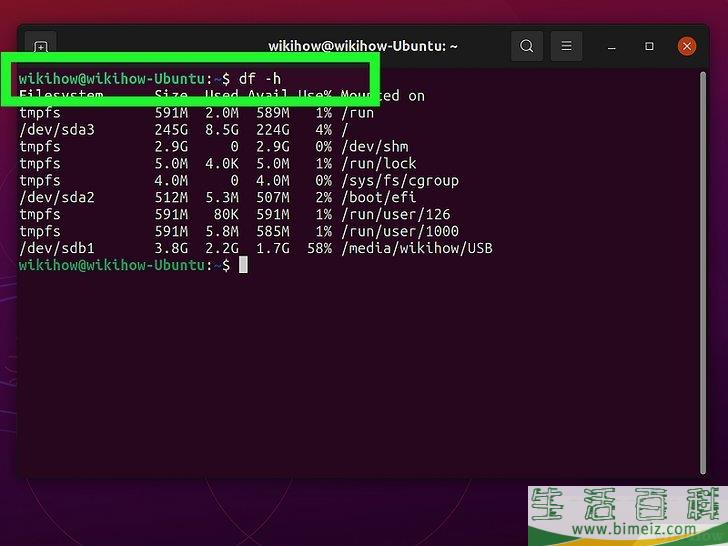Minimize the terminal window

pyautogui.click(x=611, y=46)
